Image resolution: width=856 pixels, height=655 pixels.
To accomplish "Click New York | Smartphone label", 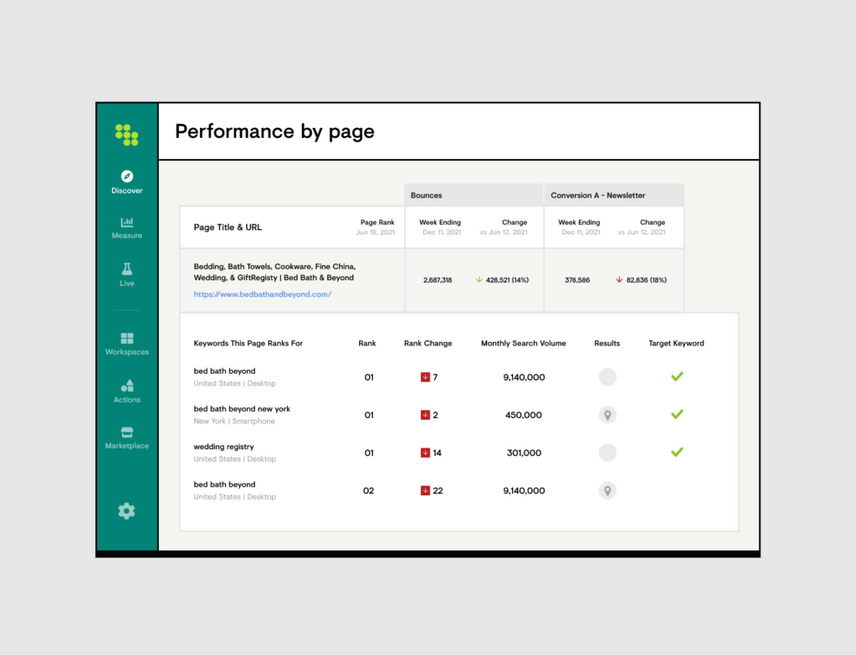I will pyautogui.click(x=234, y=421).
